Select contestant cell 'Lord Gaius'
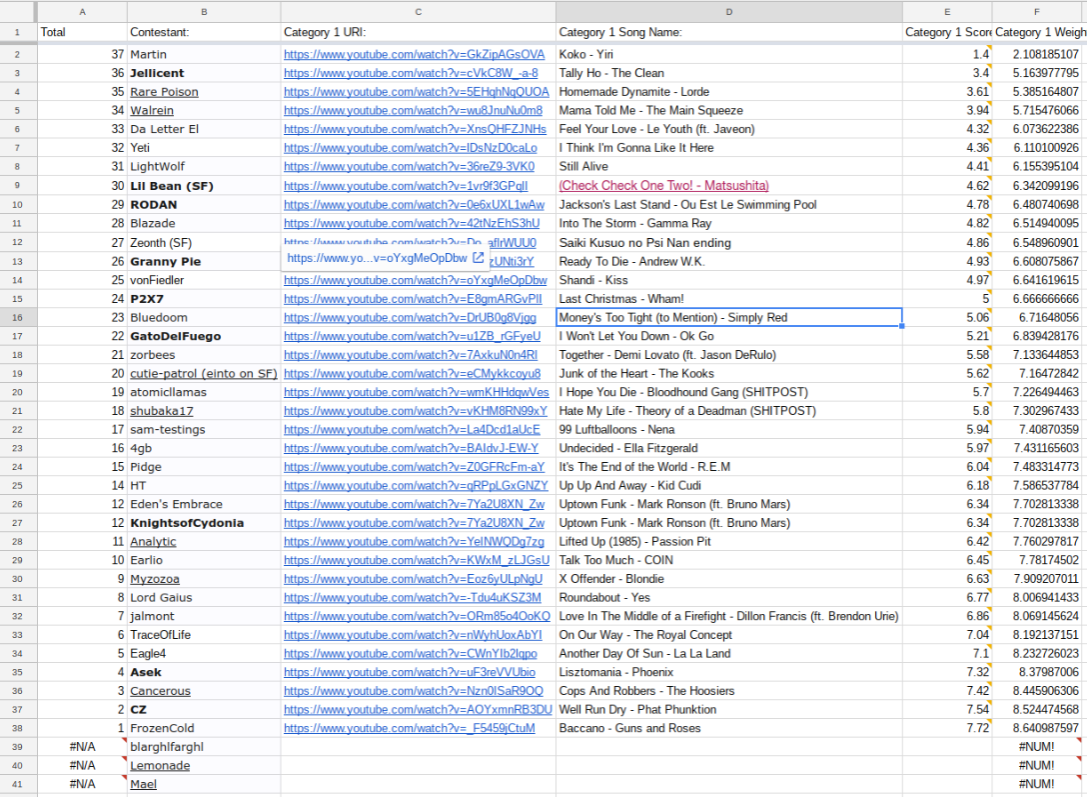Screen dimensions: 1087x797 204,597
